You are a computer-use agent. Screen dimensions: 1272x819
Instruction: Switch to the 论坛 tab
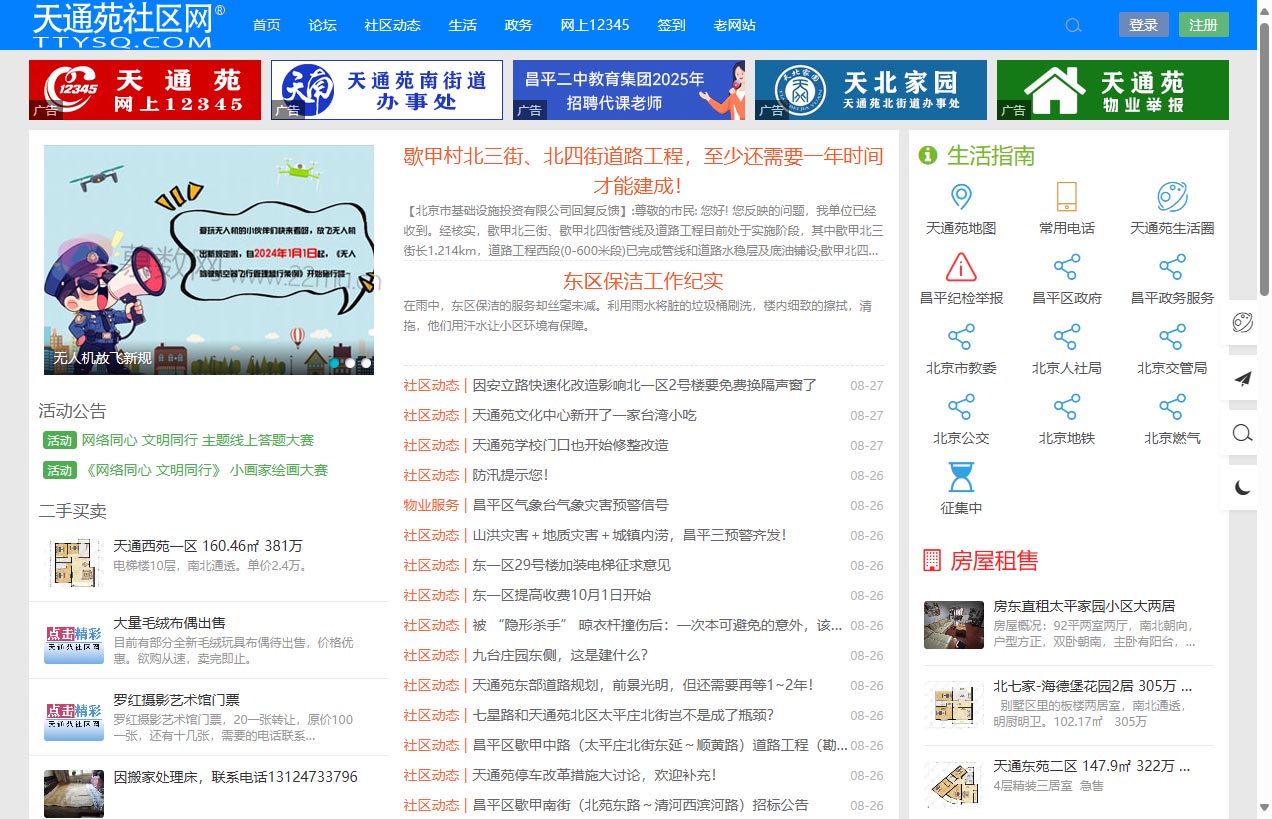coord(322,25)
